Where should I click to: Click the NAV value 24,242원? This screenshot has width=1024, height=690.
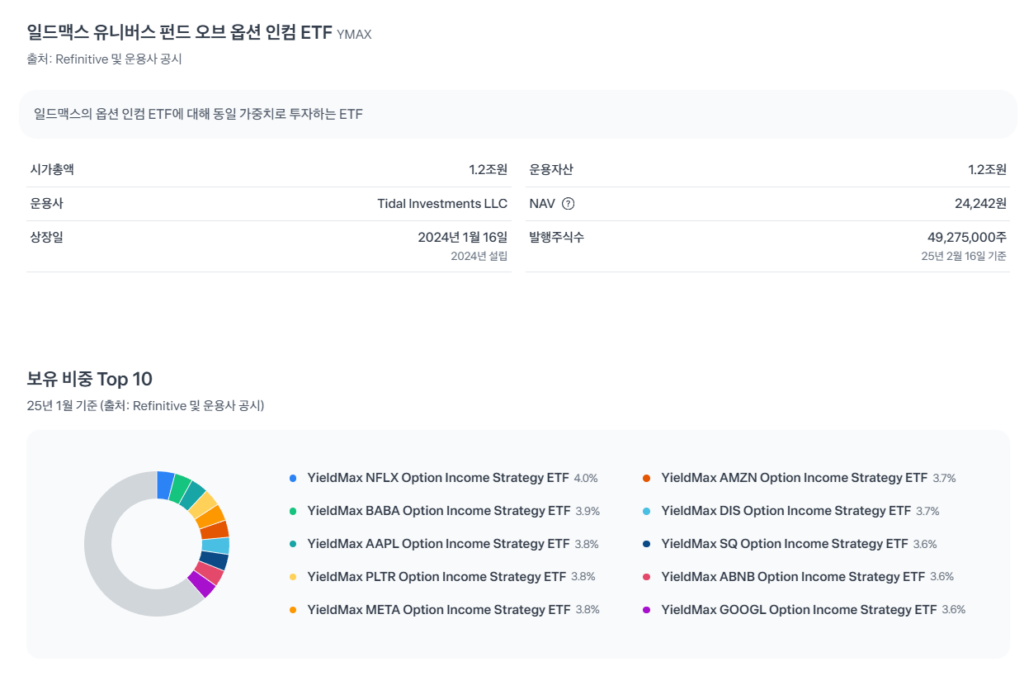point(980,204)
